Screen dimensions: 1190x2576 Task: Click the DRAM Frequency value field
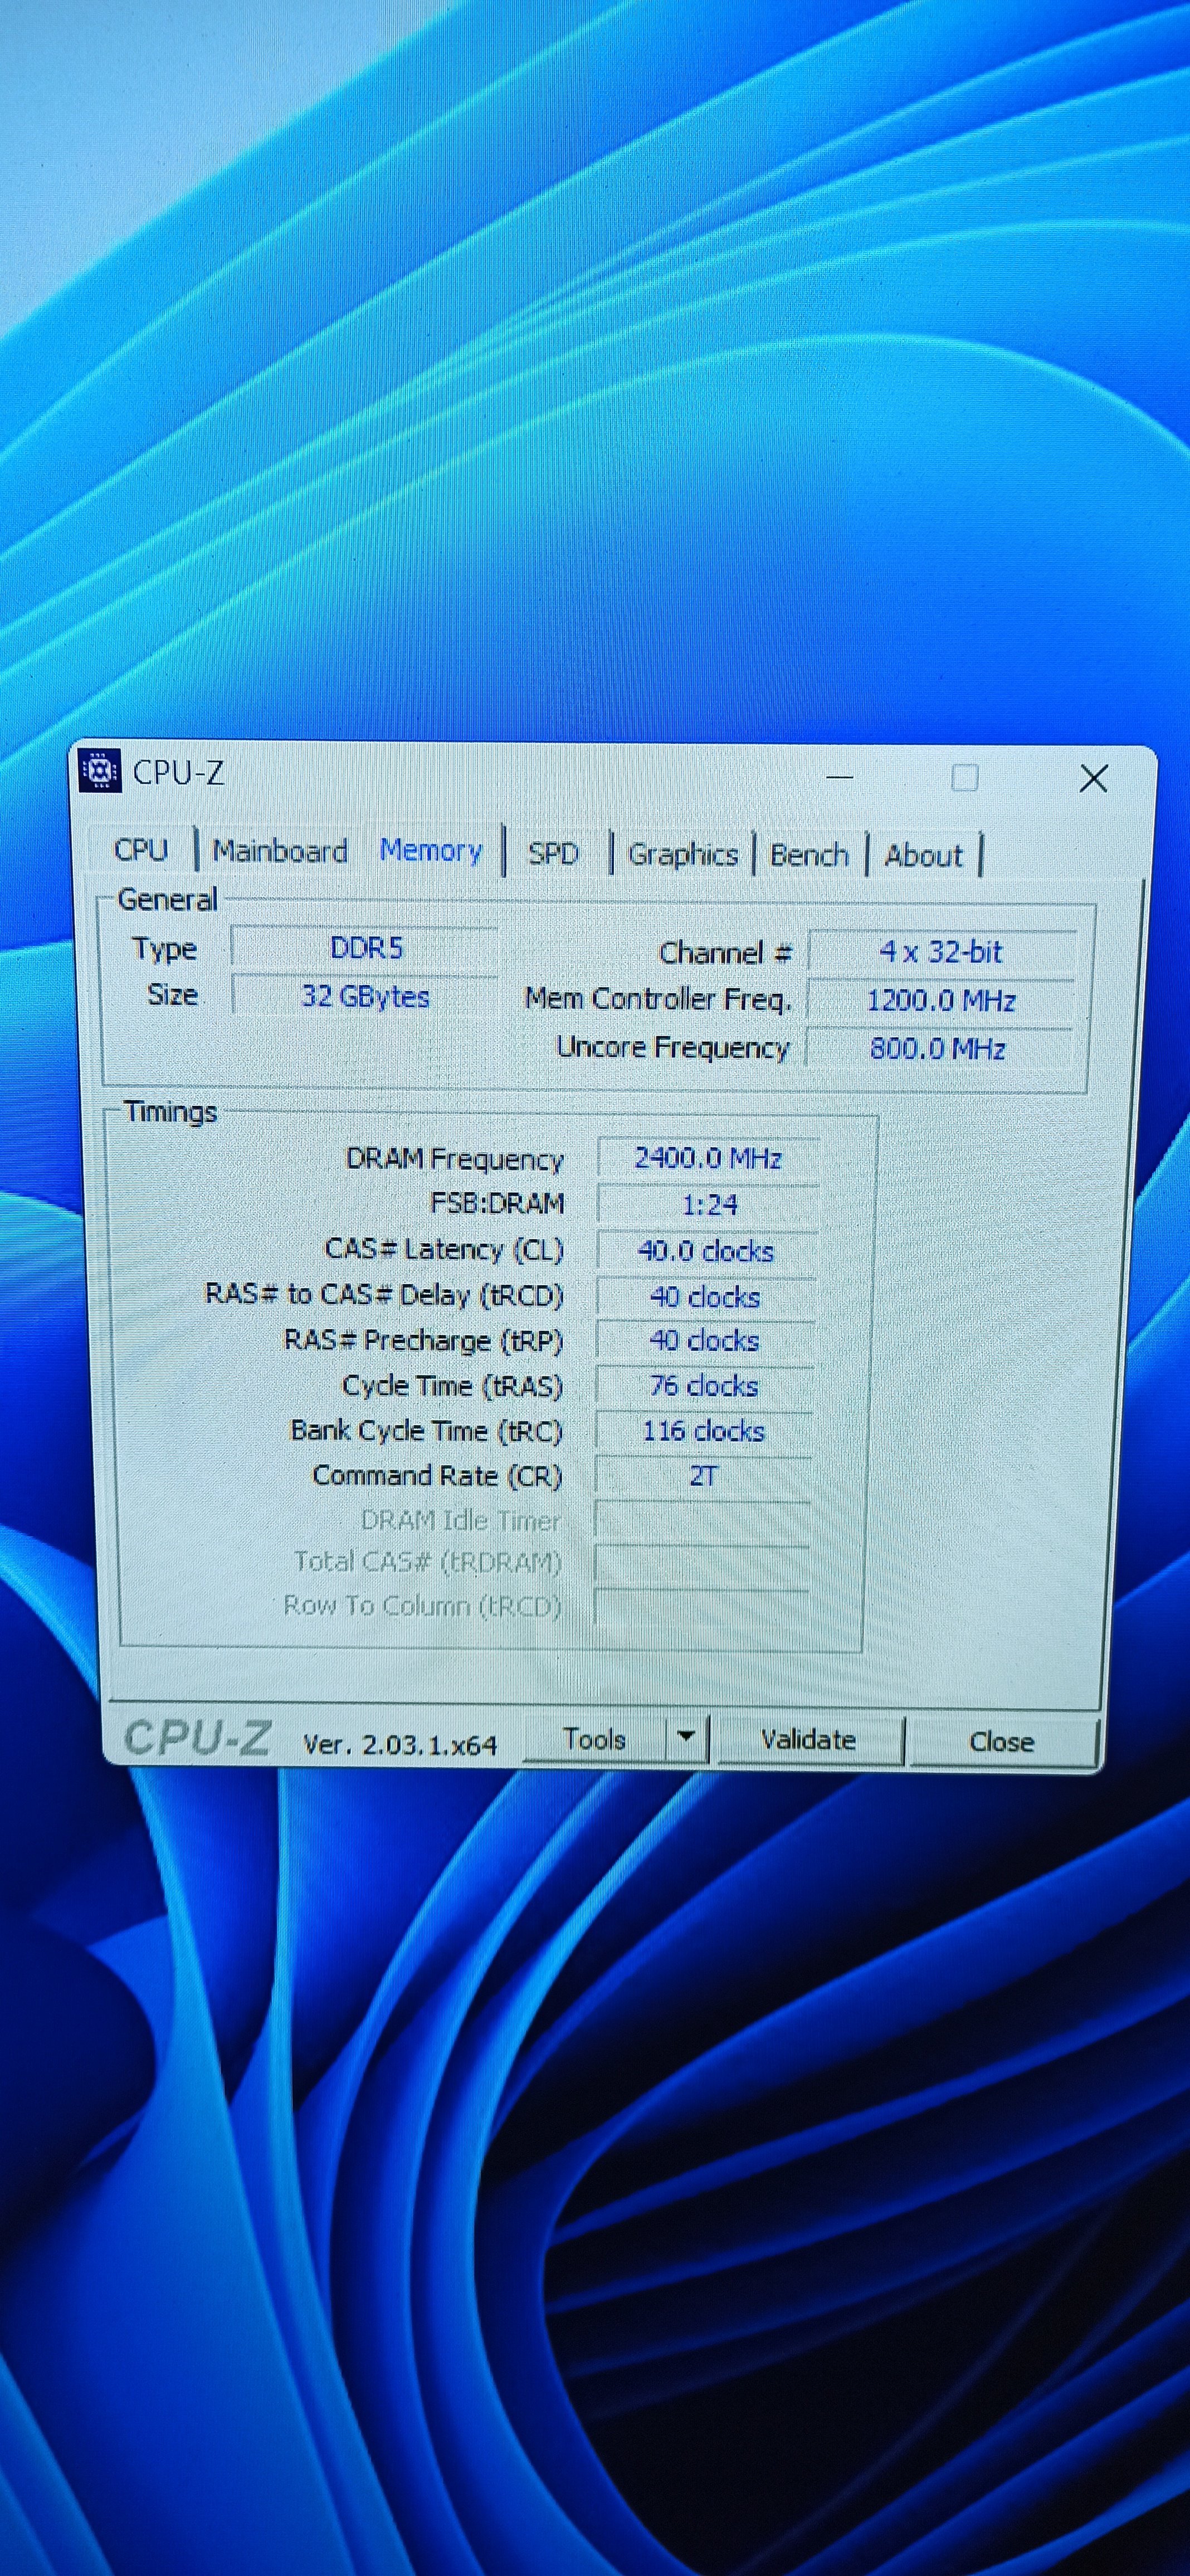[x=708, y=1158]
